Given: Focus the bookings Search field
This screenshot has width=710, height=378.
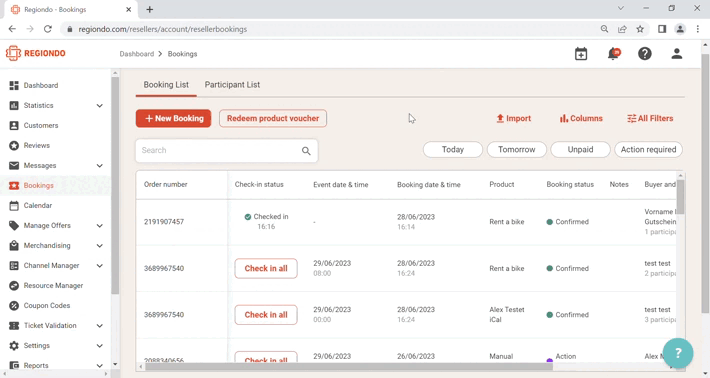Looking at the screenshot, I should click(x=226, y=151).
